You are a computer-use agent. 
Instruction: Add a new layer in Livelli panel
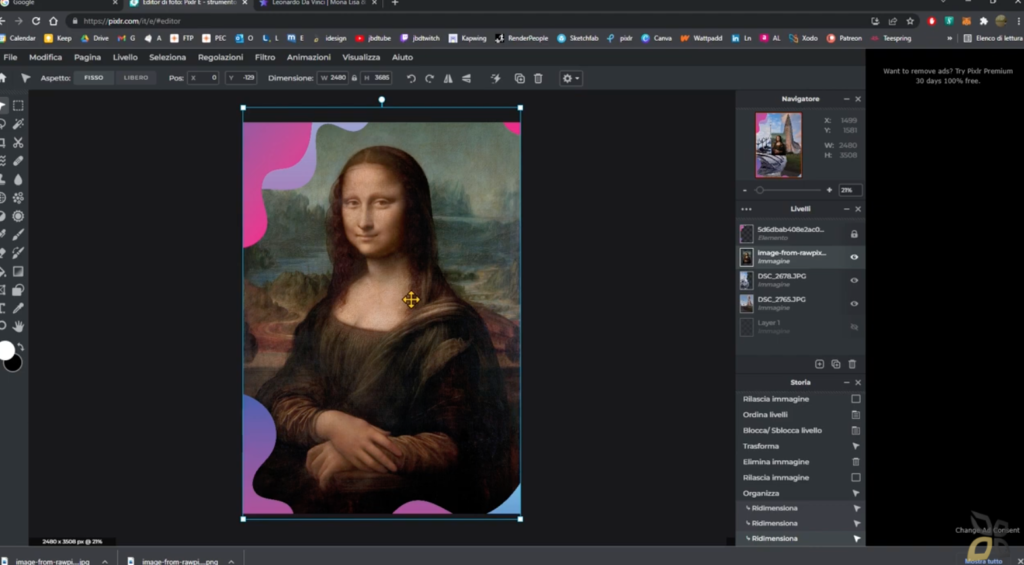coord(819,364)
